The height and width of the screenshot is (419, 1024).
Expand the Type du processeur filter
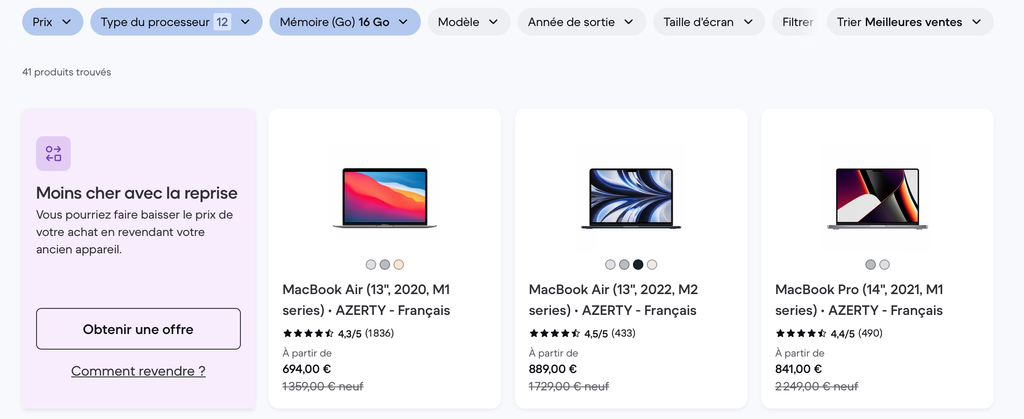pyautogui.click(x=176, y=22)
